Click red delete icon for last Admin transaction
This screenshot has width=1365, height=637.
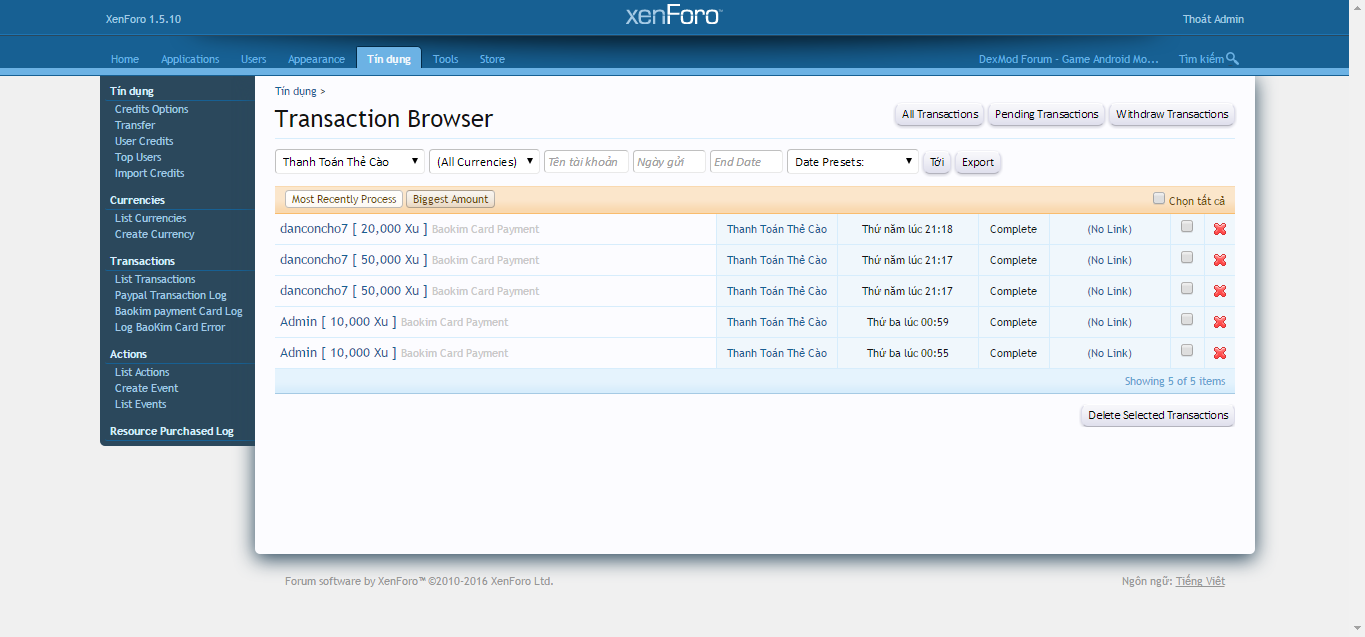pos(1219,353)
